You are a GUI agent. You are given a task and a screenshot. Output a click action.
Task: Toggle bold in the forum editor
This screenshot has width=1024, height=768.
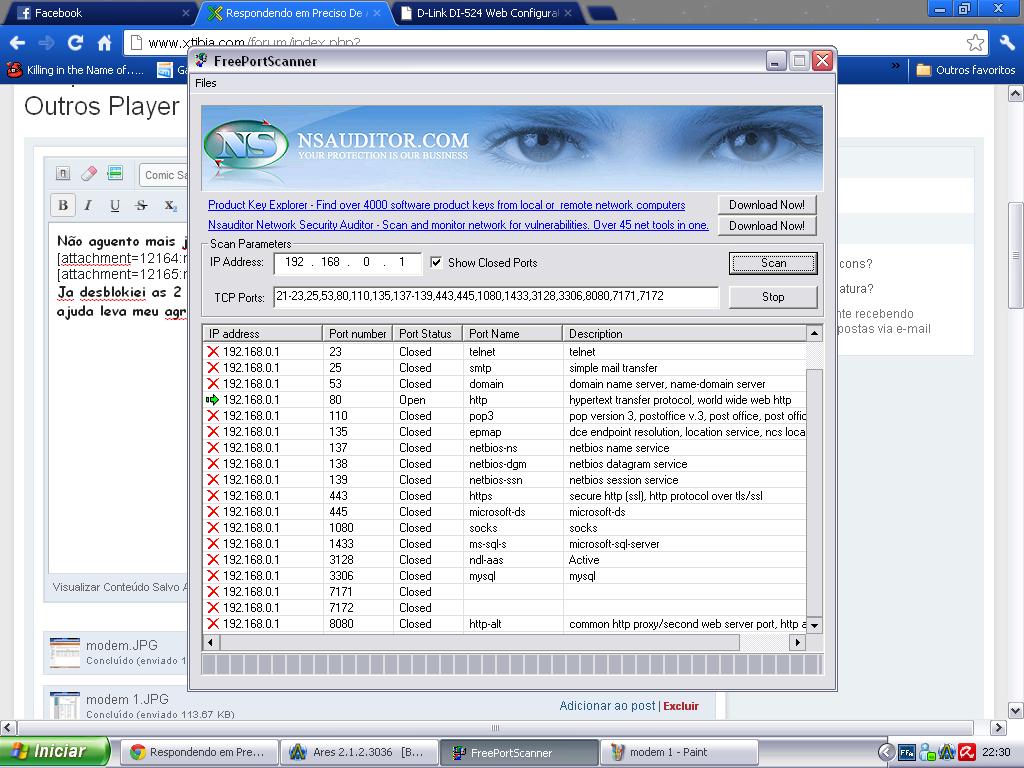pos(63,205)
